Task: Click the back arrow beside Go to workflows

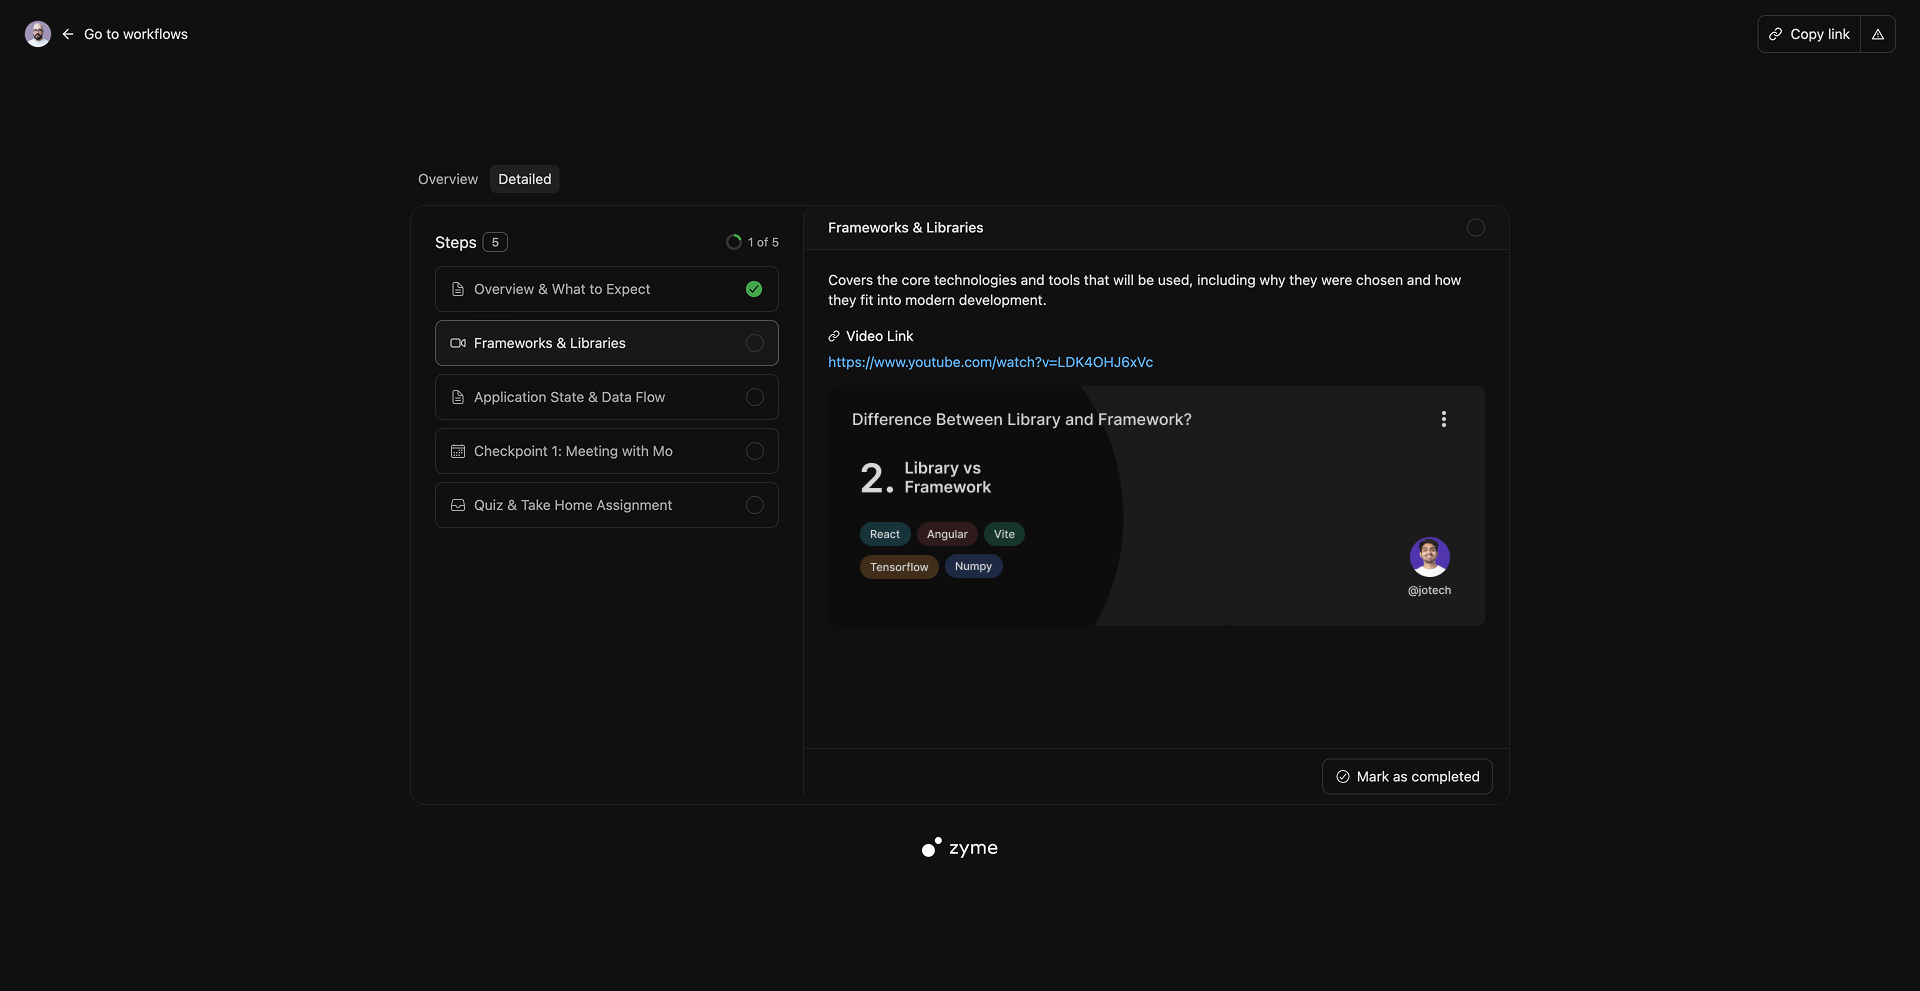Action: point(68,34)
